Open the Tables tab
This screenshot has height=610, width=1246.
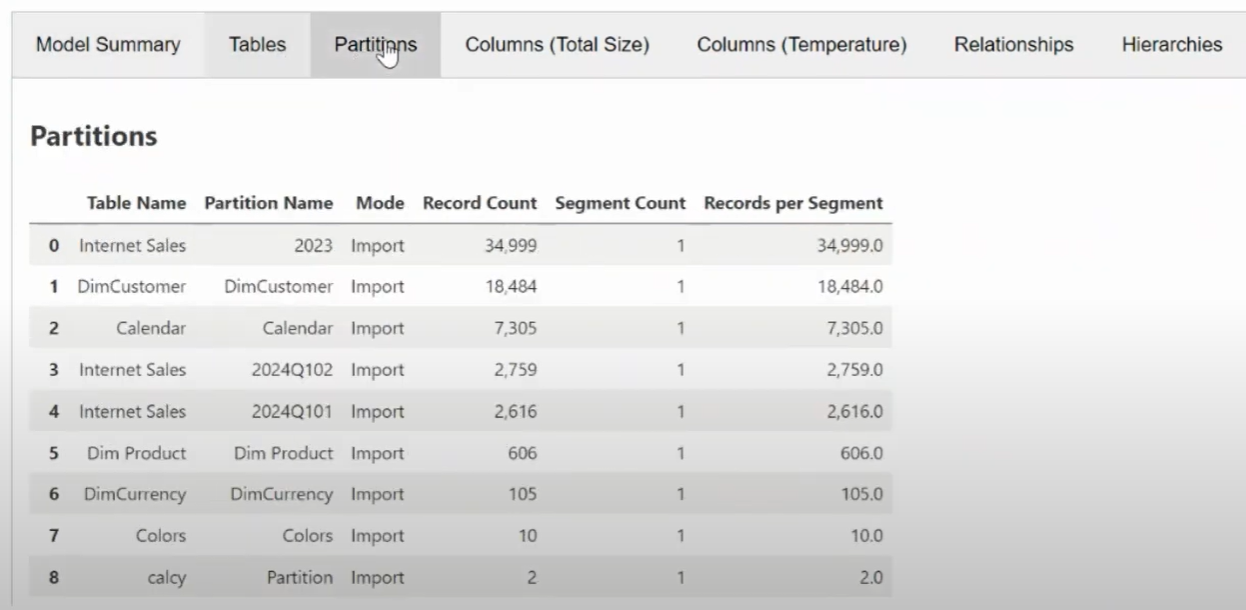pos(257,45)
